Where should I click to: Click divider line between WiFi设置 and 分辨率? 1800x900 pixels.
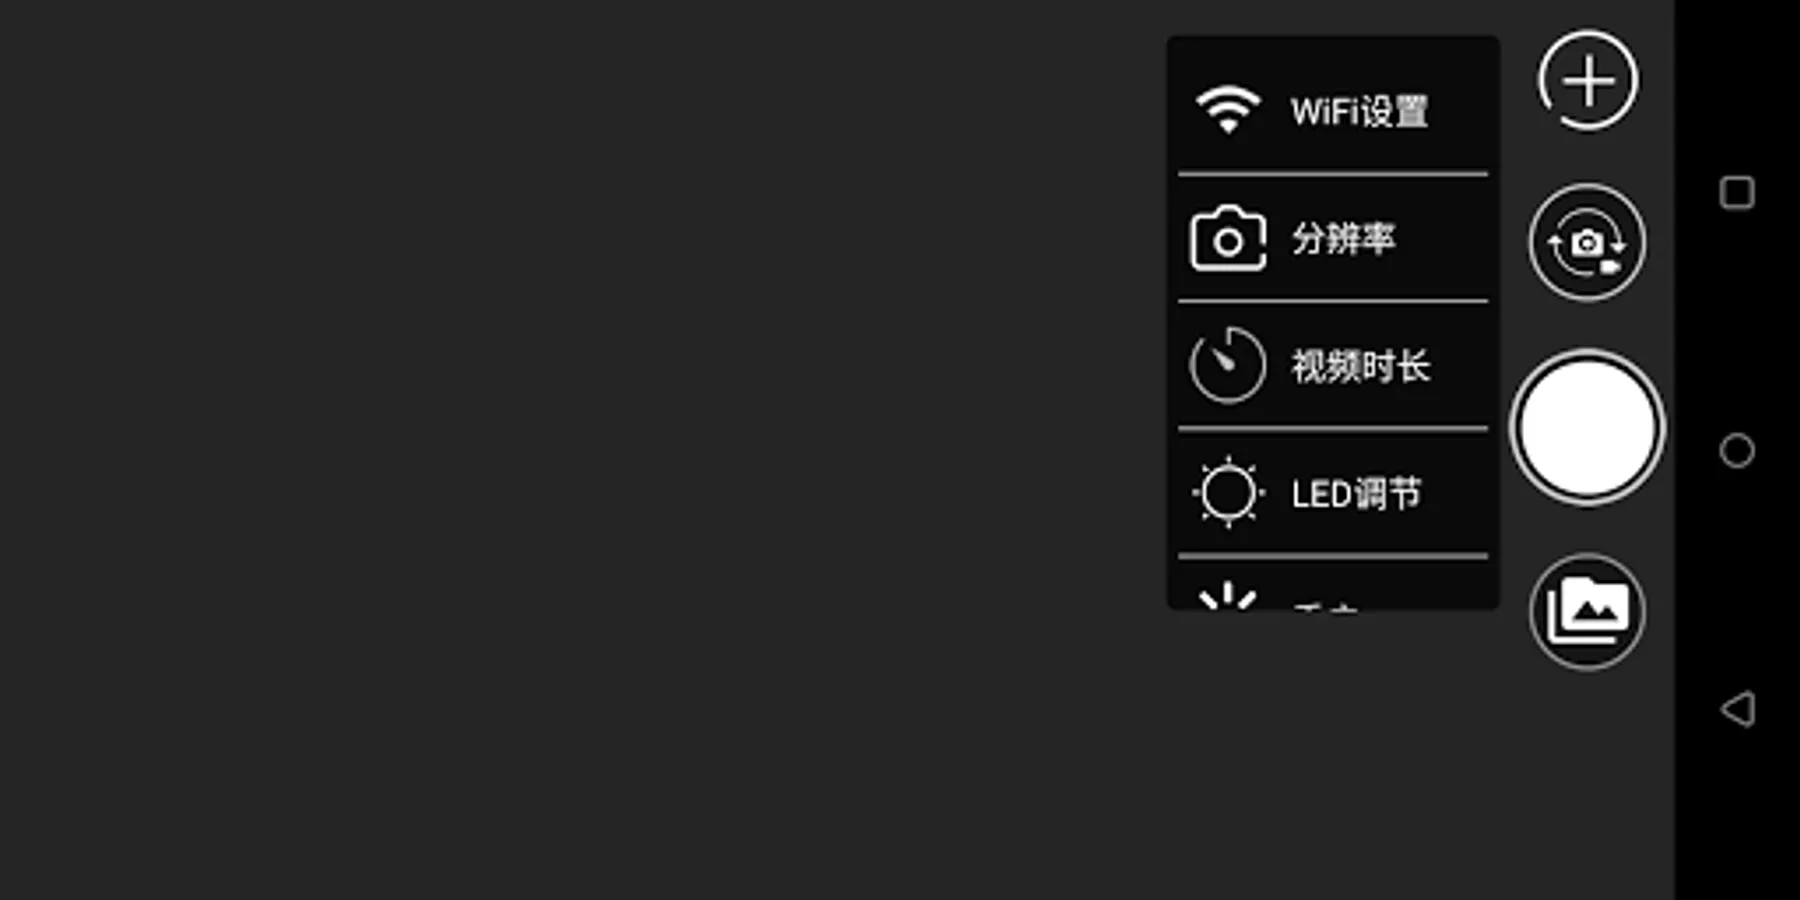point(1333,175)
